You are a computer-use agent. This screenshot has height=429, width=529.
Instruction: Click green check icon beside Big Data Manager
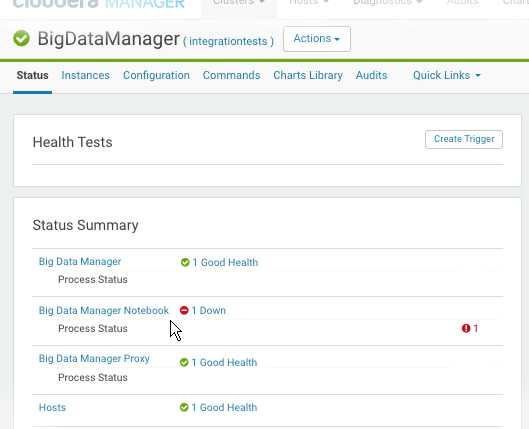click(185, 262)
